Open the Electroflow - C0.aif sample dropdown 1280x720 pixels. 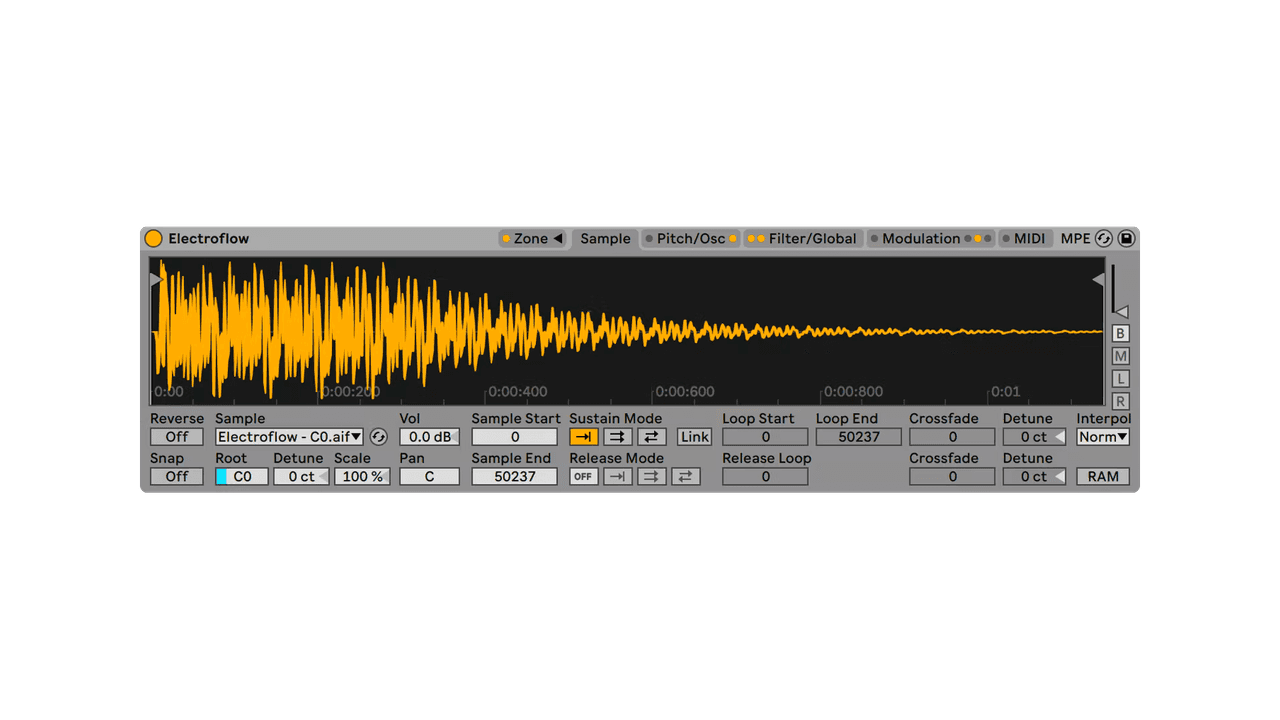(288, 436)
